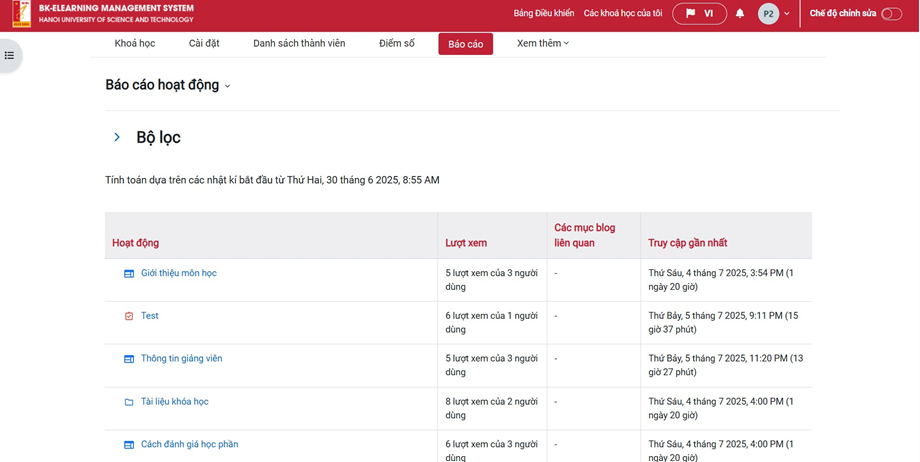Click the university logo in the header

(22, 14)
